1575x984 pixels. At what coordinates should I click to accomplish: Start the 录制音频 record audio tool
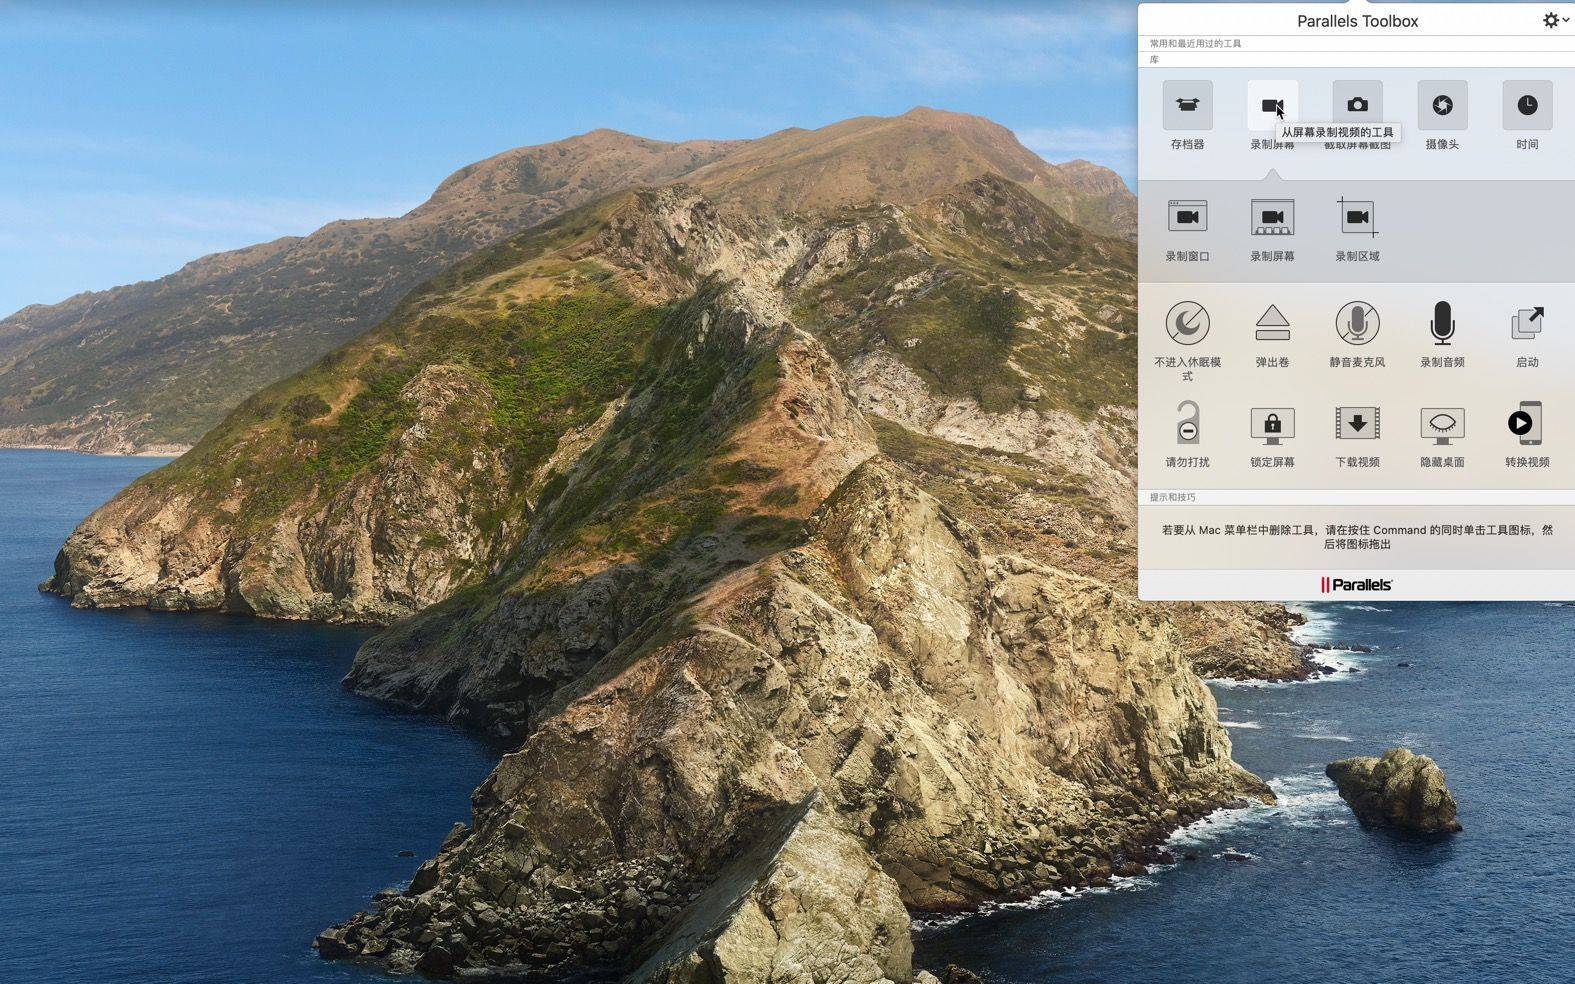[x=1442, y=324]
